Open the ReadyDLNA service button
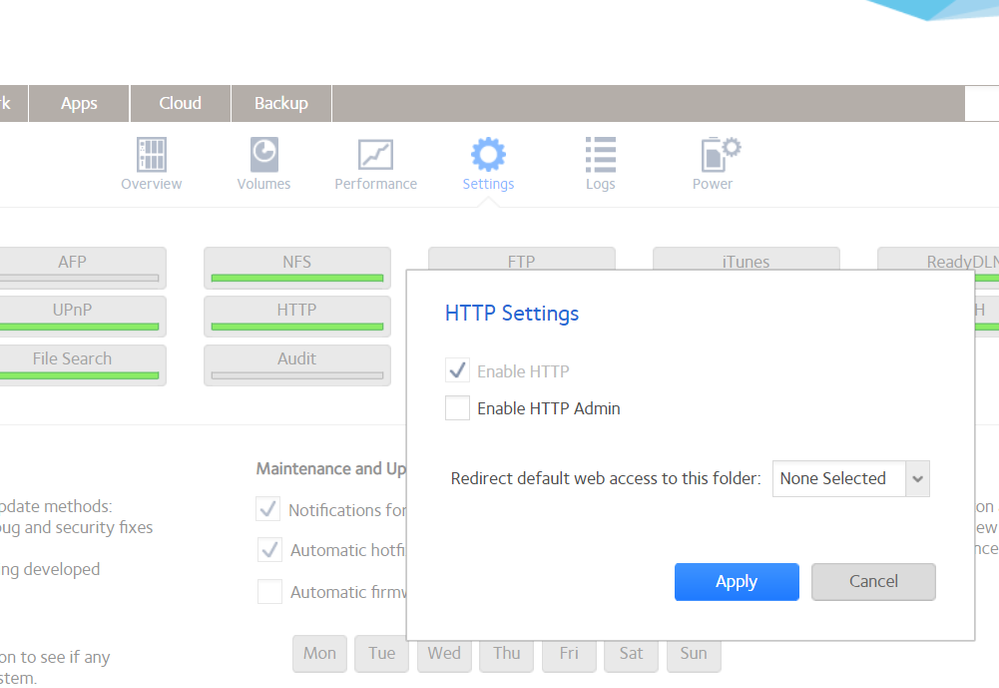The width and height of the screenshot is (999, 688). coord(938,259)
